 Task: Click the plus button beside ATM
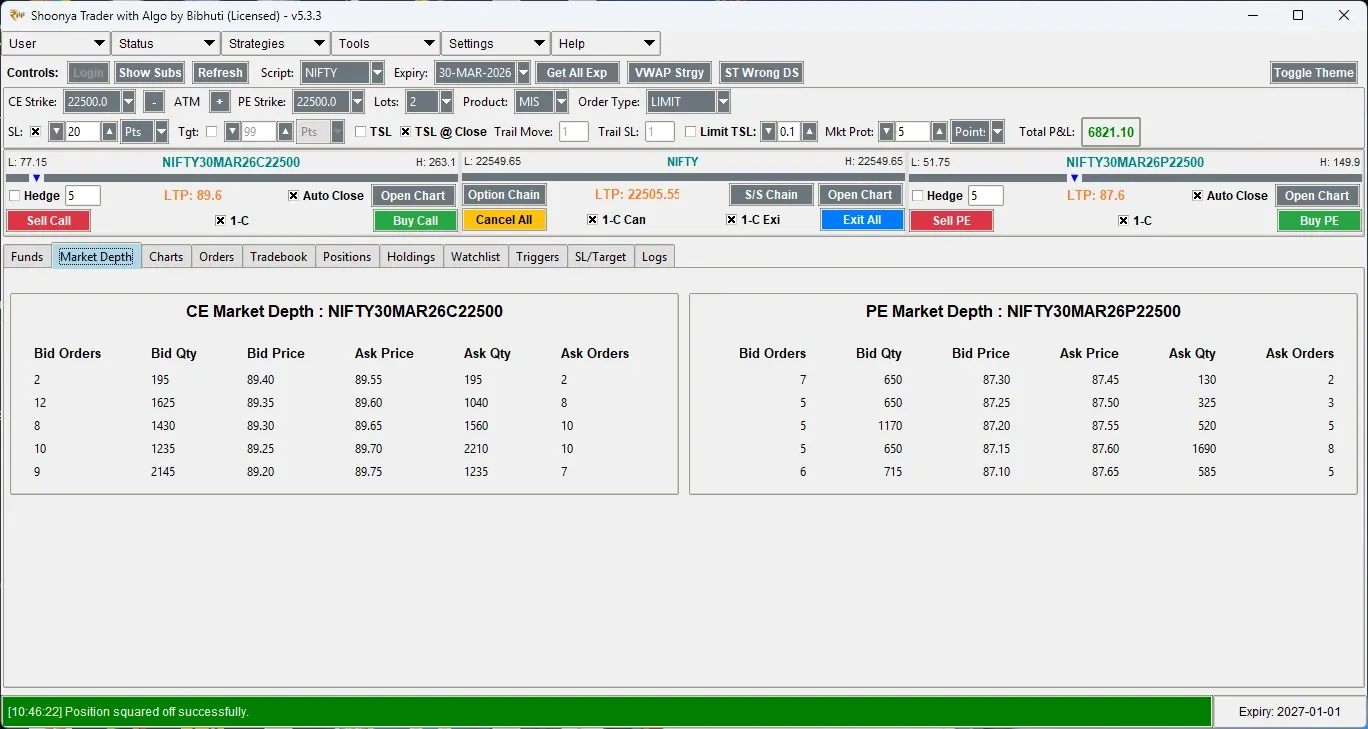(220, 102)
